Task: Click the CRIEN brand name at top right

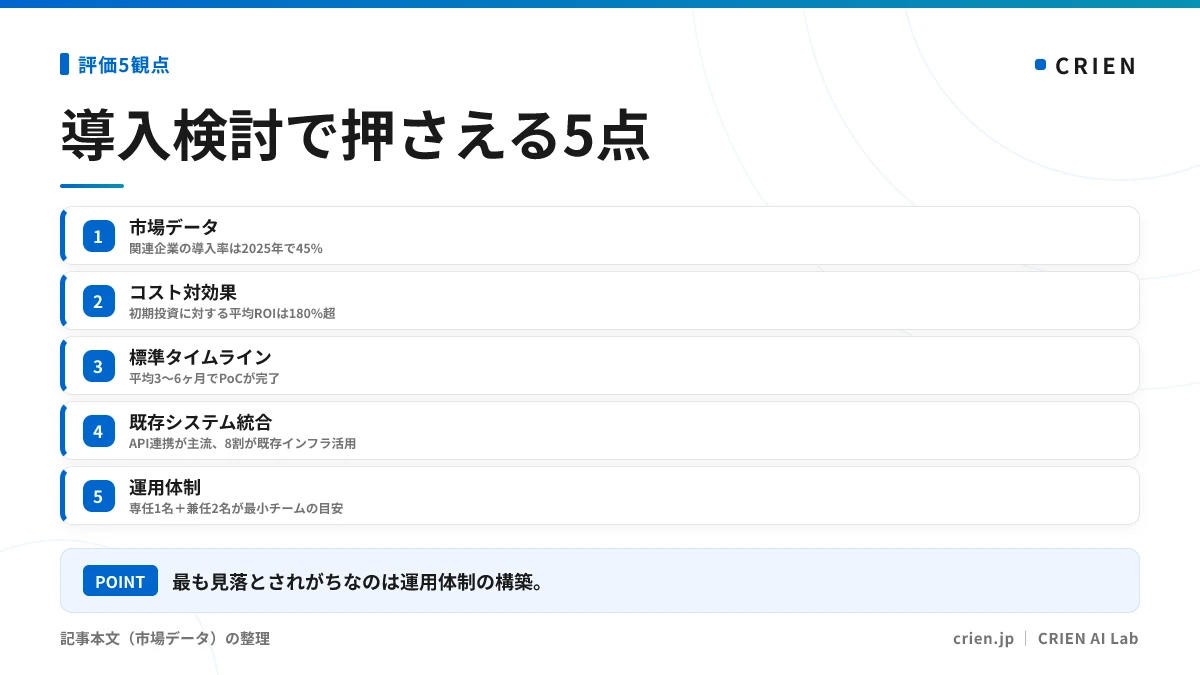Action: coord(1096,66)
